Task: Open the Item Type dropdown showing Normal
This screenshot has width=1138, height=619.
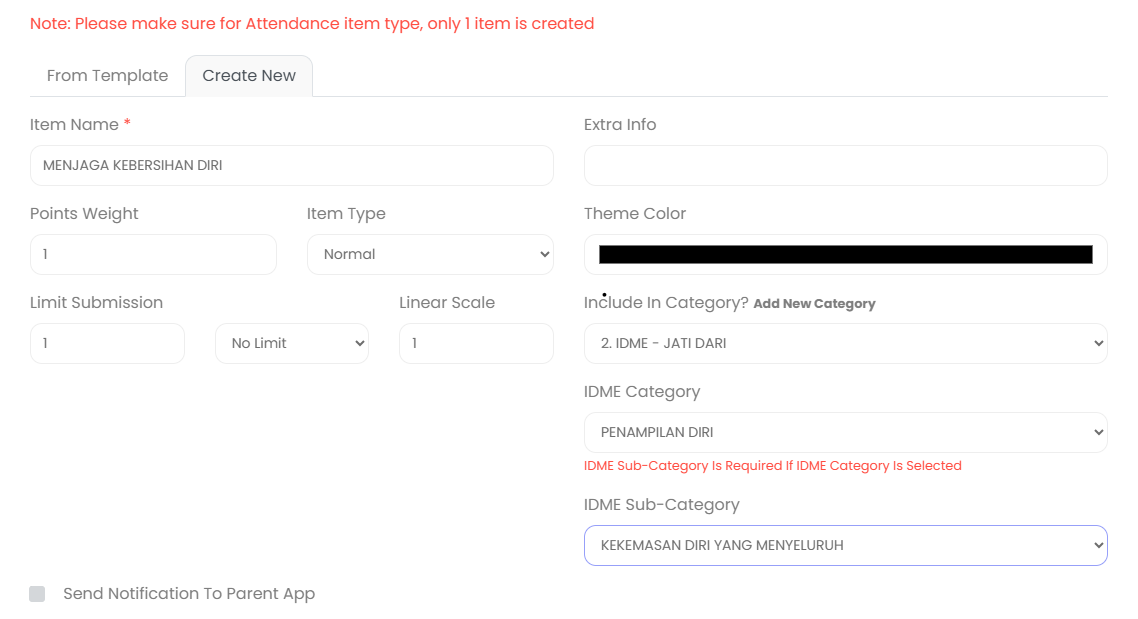Action: [430, 254]
